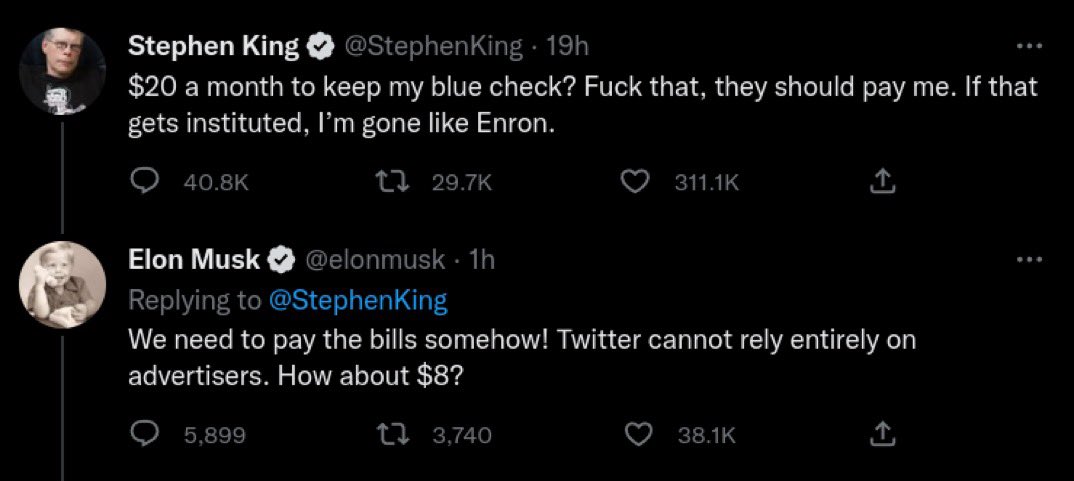Click Elon Musk's verified badge
This screenshot has height=481, width=1074.
pos(281,260)
